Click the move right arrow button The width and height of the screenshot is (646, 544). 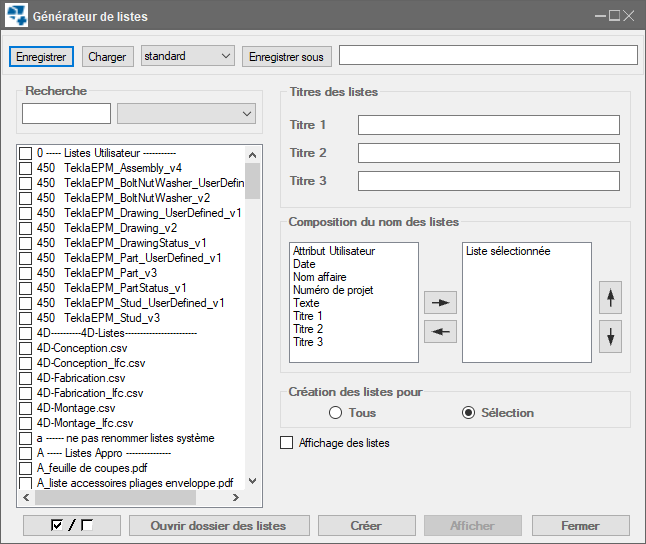[440, 302]
